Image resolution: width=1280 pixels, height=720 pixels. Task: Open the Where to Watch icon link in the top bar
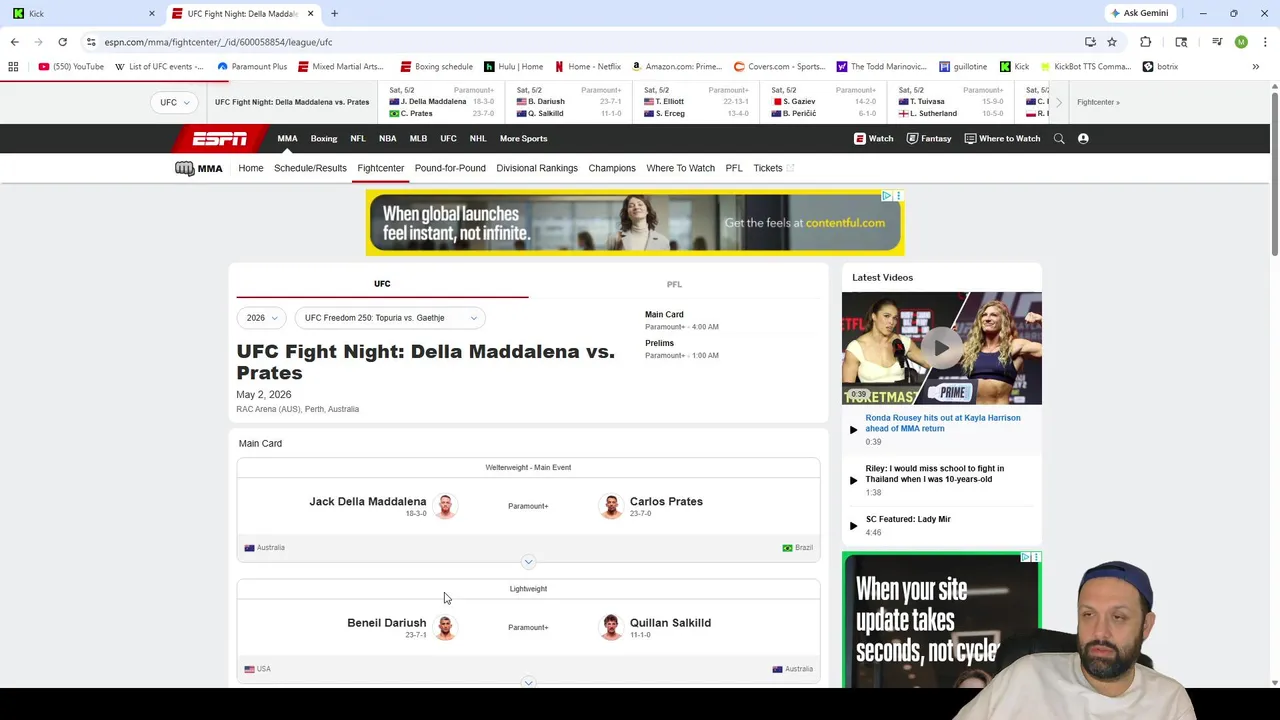point(1002,139)
